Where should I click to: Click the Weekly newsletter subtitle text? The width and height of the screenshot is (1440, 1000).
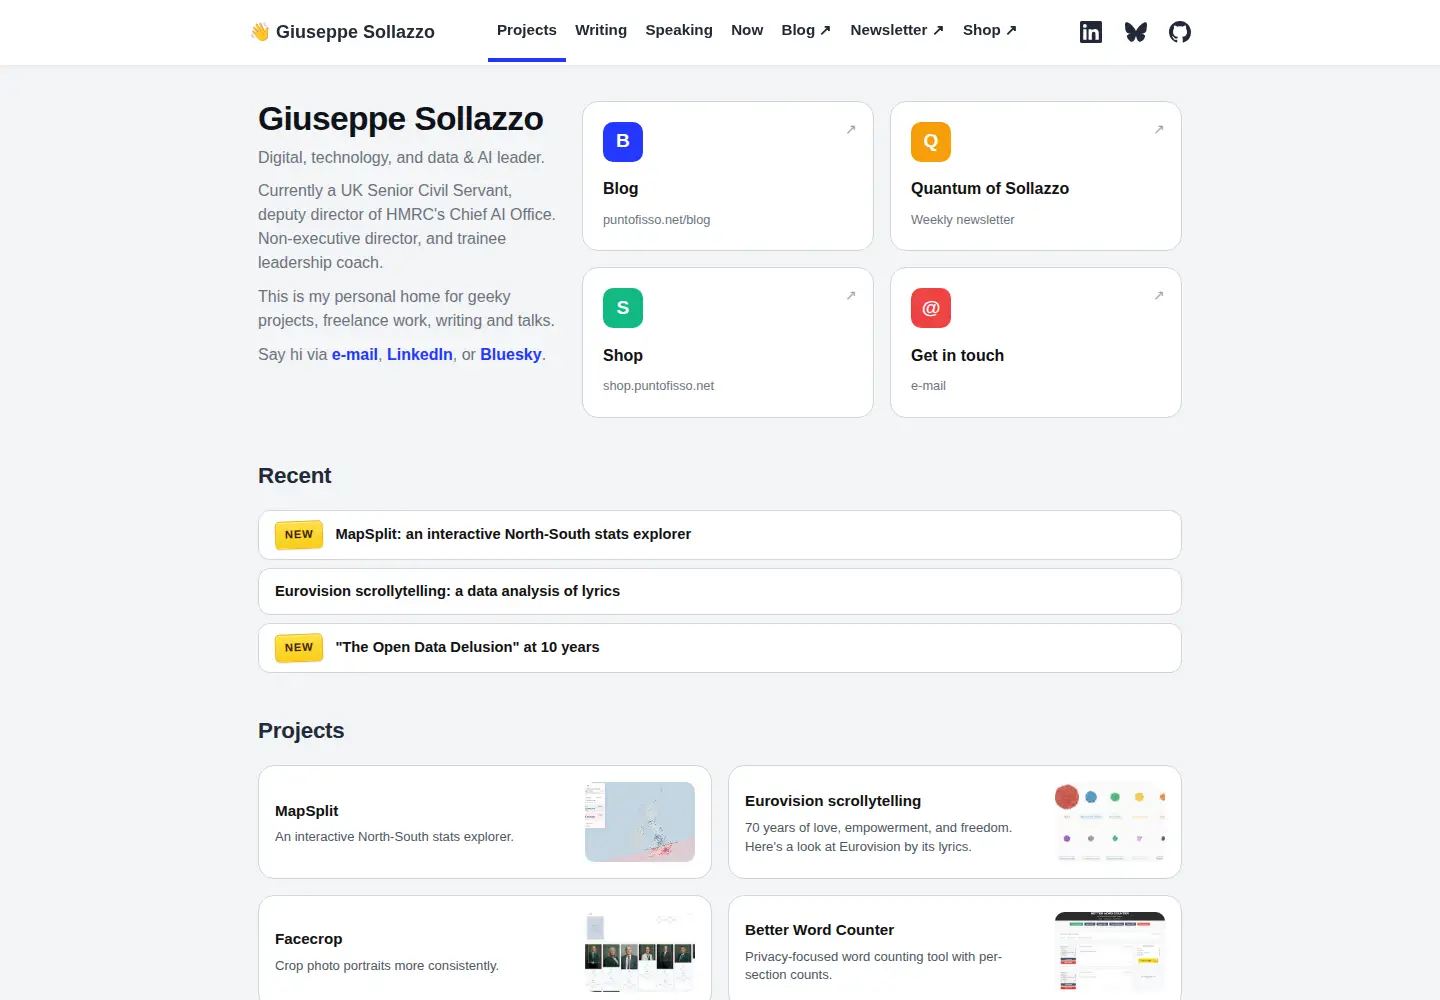click(962, 220)
